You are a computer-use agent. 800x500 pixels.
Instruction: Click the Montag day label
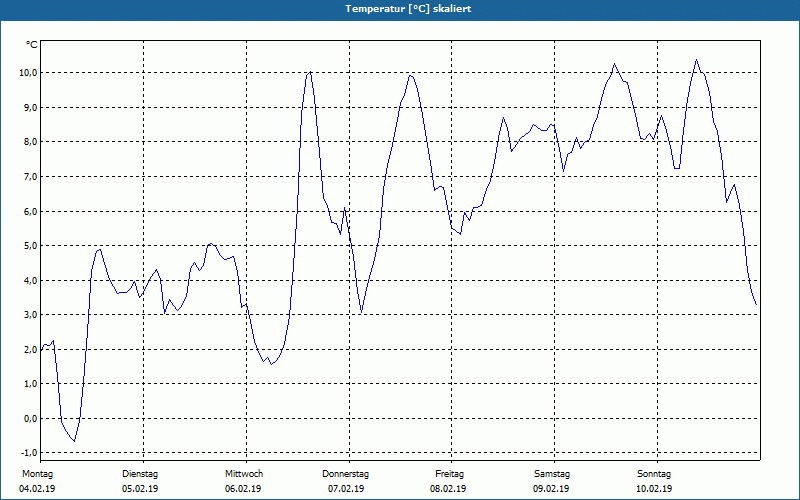[x=37, y=474]
